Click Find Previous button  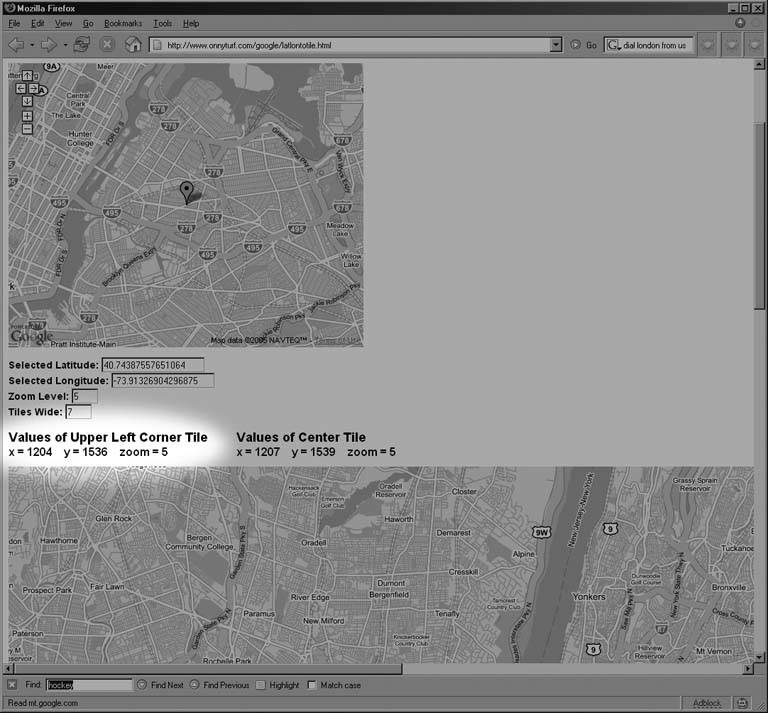click(219, 685)
